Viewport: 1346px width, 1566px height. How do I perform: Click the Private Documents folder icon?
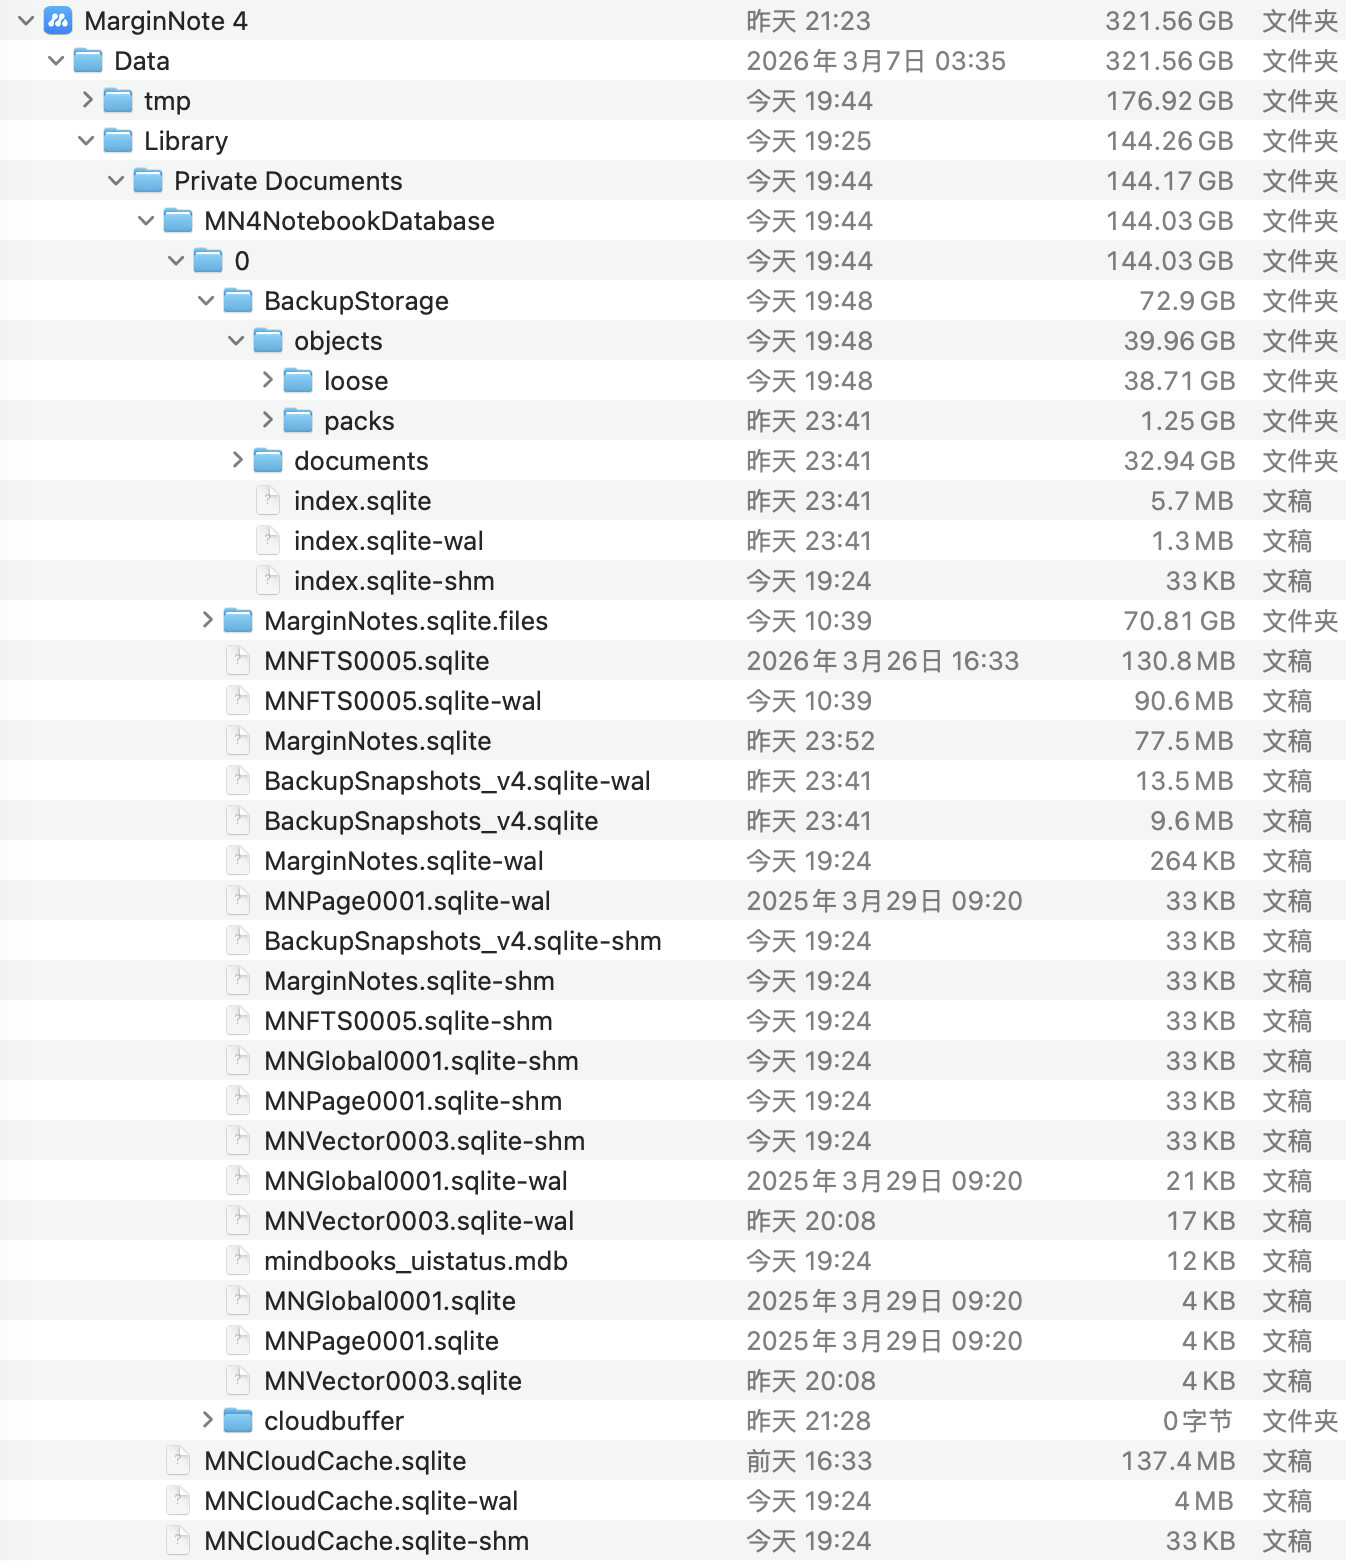coord(148,181)
